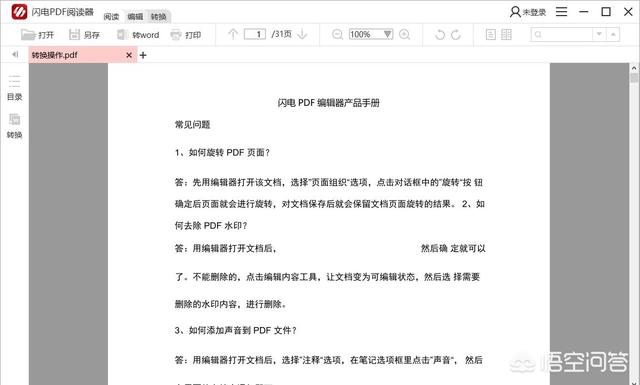
Task: Go to previous page with up arrow
Action: 233,34
